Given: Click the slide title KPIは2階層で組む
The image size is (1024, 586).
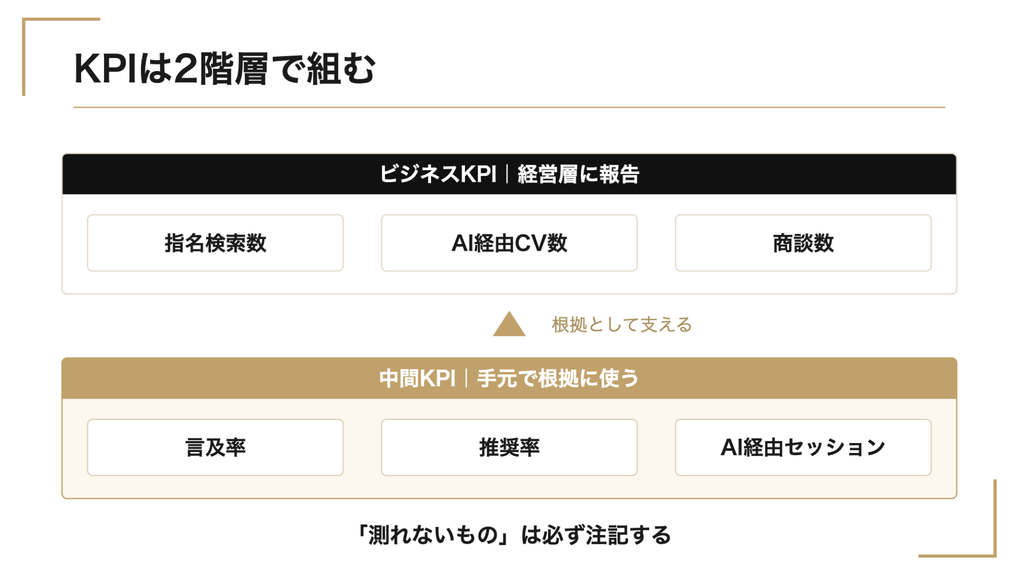Looking at the screenshot, I should point(225,68).
